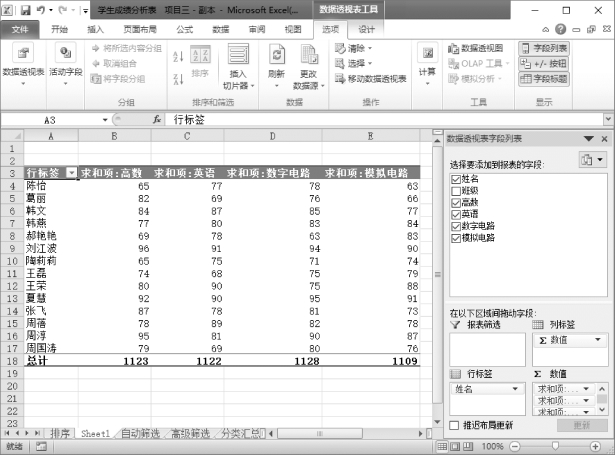Select column B header

pyautogui.click(x=114, y=136)
